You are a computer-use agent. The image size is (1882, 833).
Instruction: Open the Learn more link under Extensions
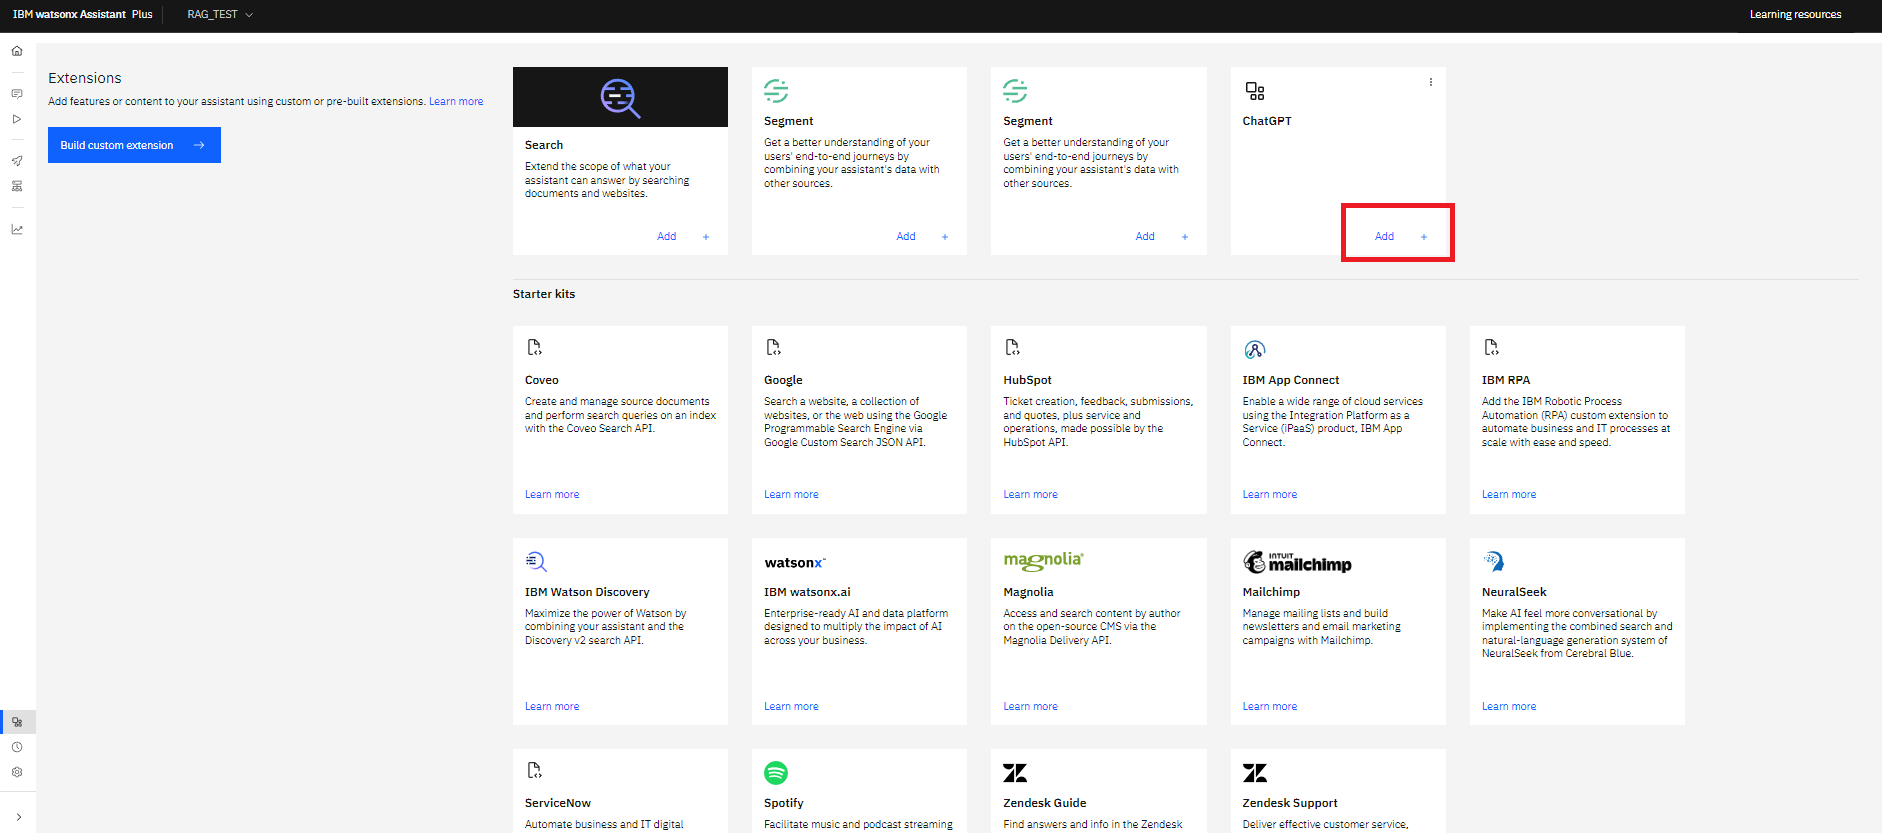point(456,102)
